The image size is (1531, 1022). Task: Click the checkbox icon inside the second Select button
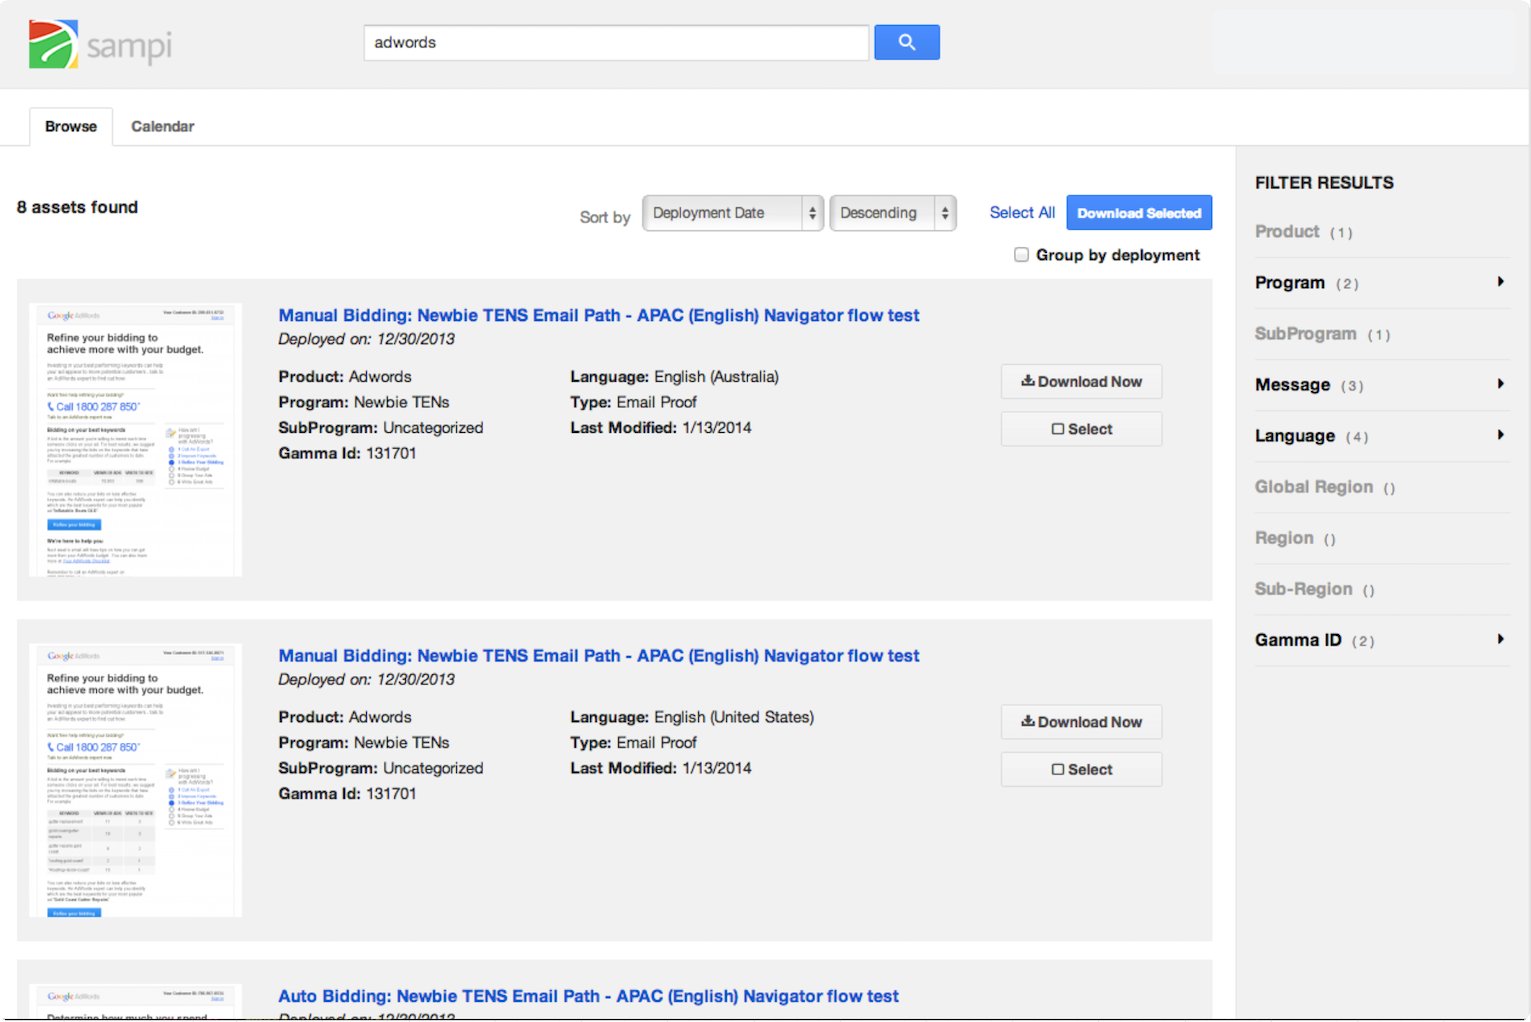coord(1058,769)
